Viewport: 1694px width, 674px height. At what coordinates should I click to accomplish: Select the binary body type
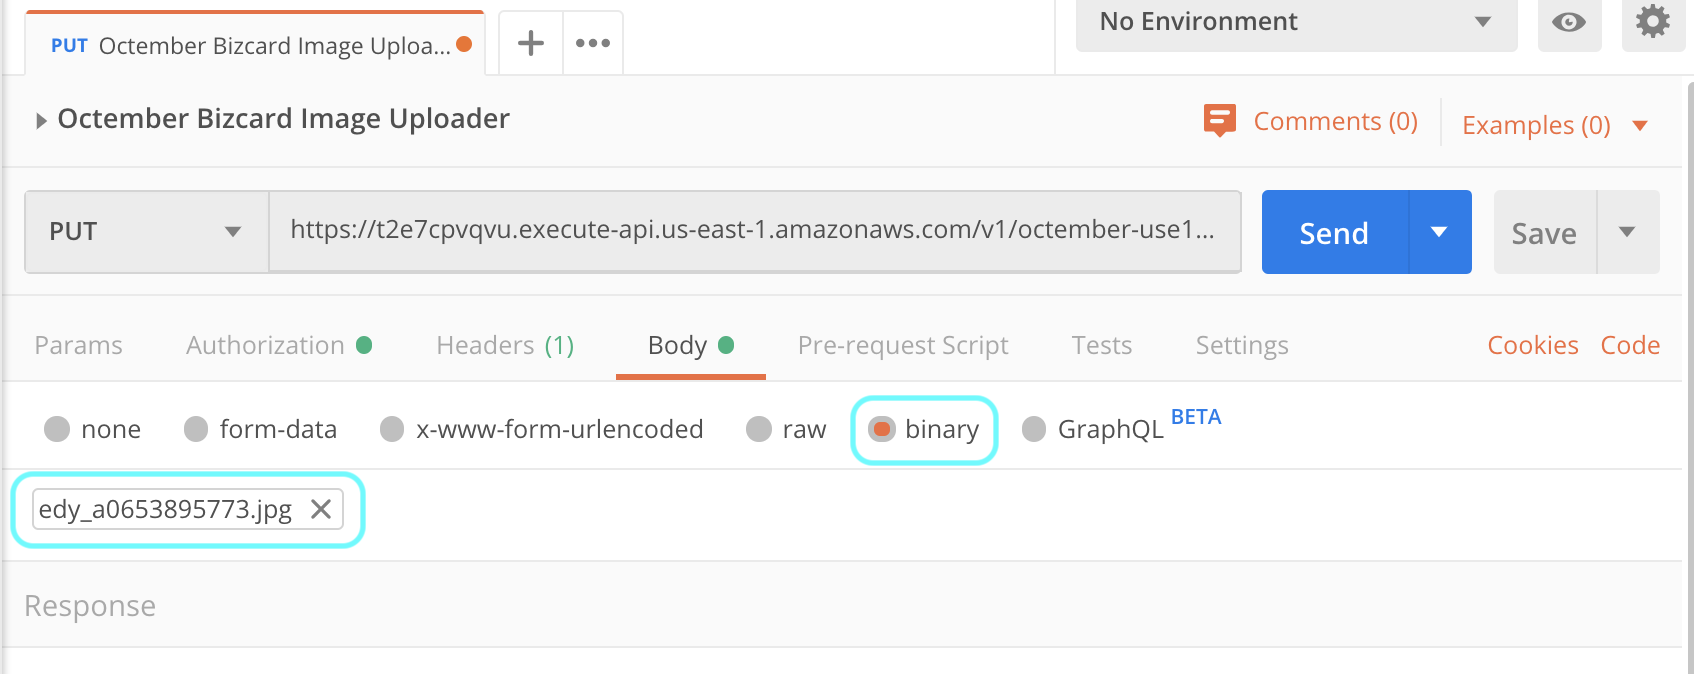(x=882, y=429)
